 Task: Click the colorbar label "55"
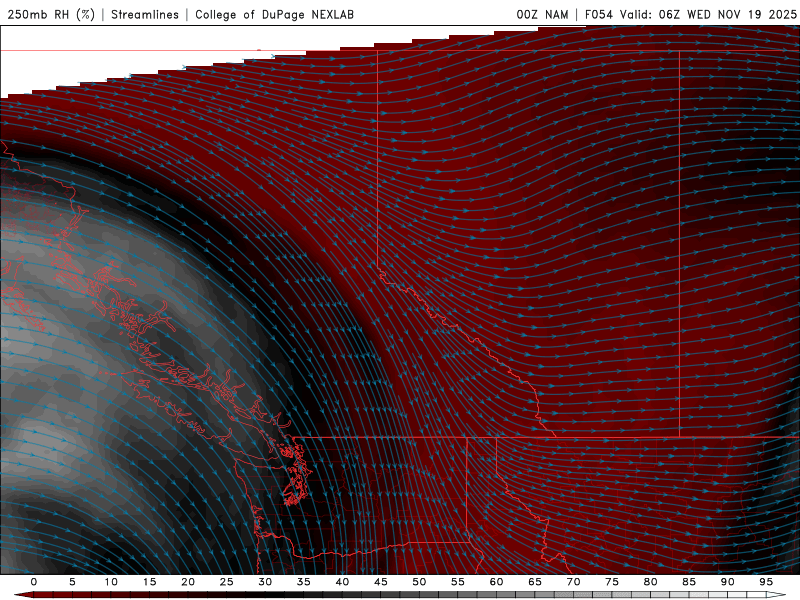[x=458, y=582]
